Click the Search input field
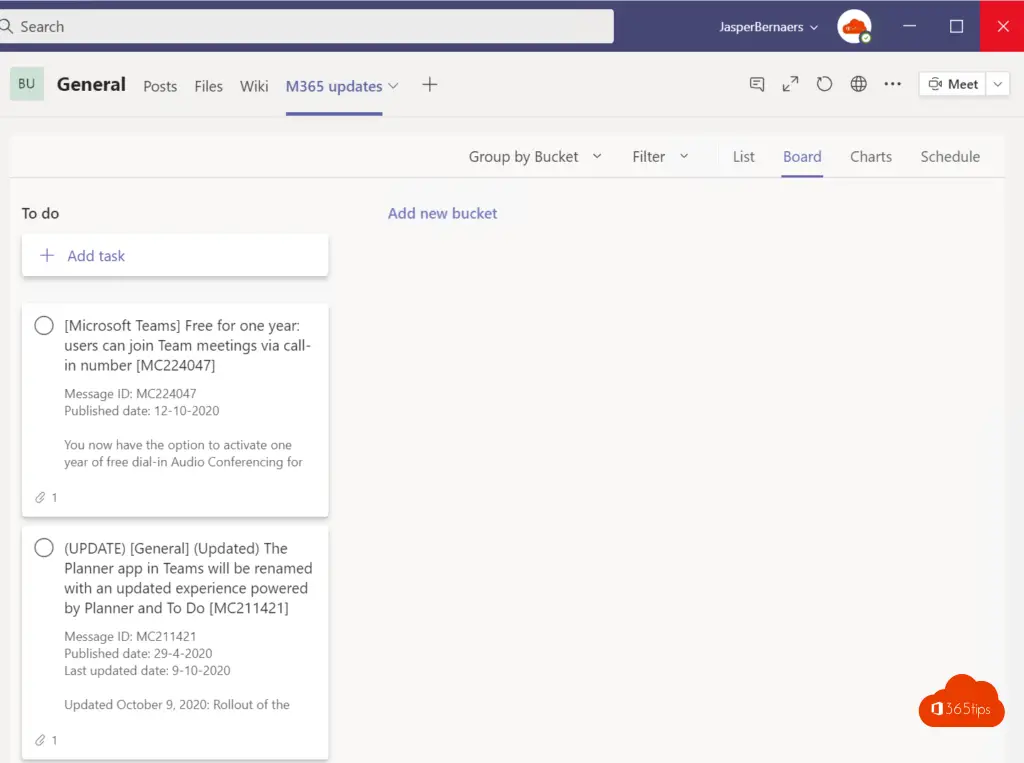The image size is (1024, 763). (x=310, y=27)
